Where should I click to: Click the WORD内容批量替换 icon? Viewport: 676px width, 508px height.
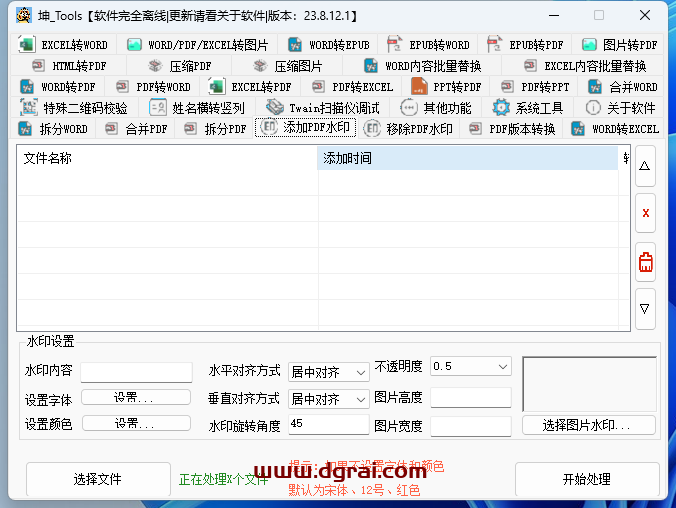(371, 66)
